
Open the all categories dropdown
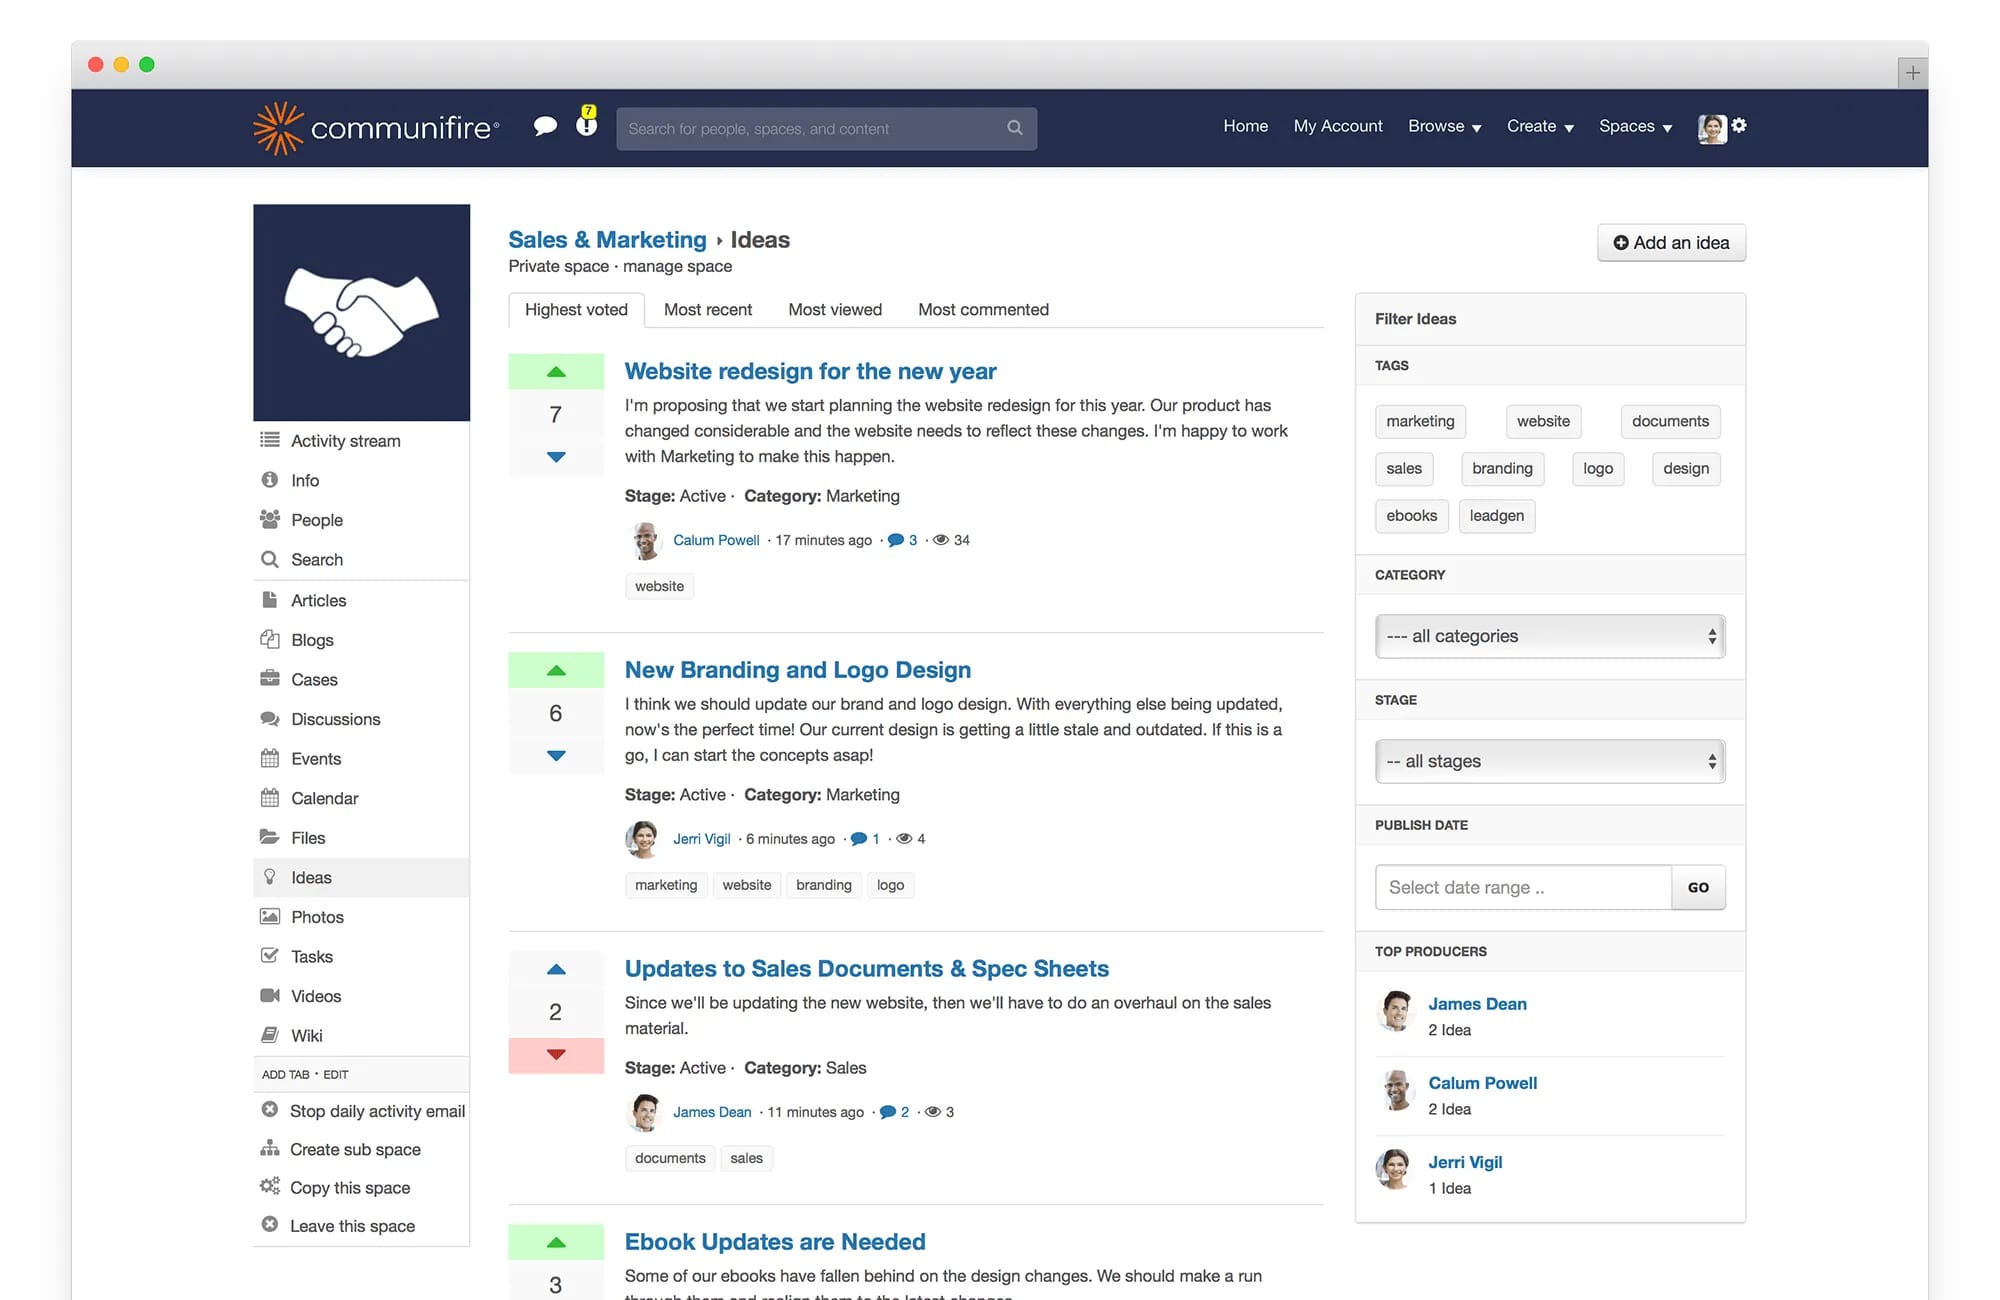[x=1550, y=636]
